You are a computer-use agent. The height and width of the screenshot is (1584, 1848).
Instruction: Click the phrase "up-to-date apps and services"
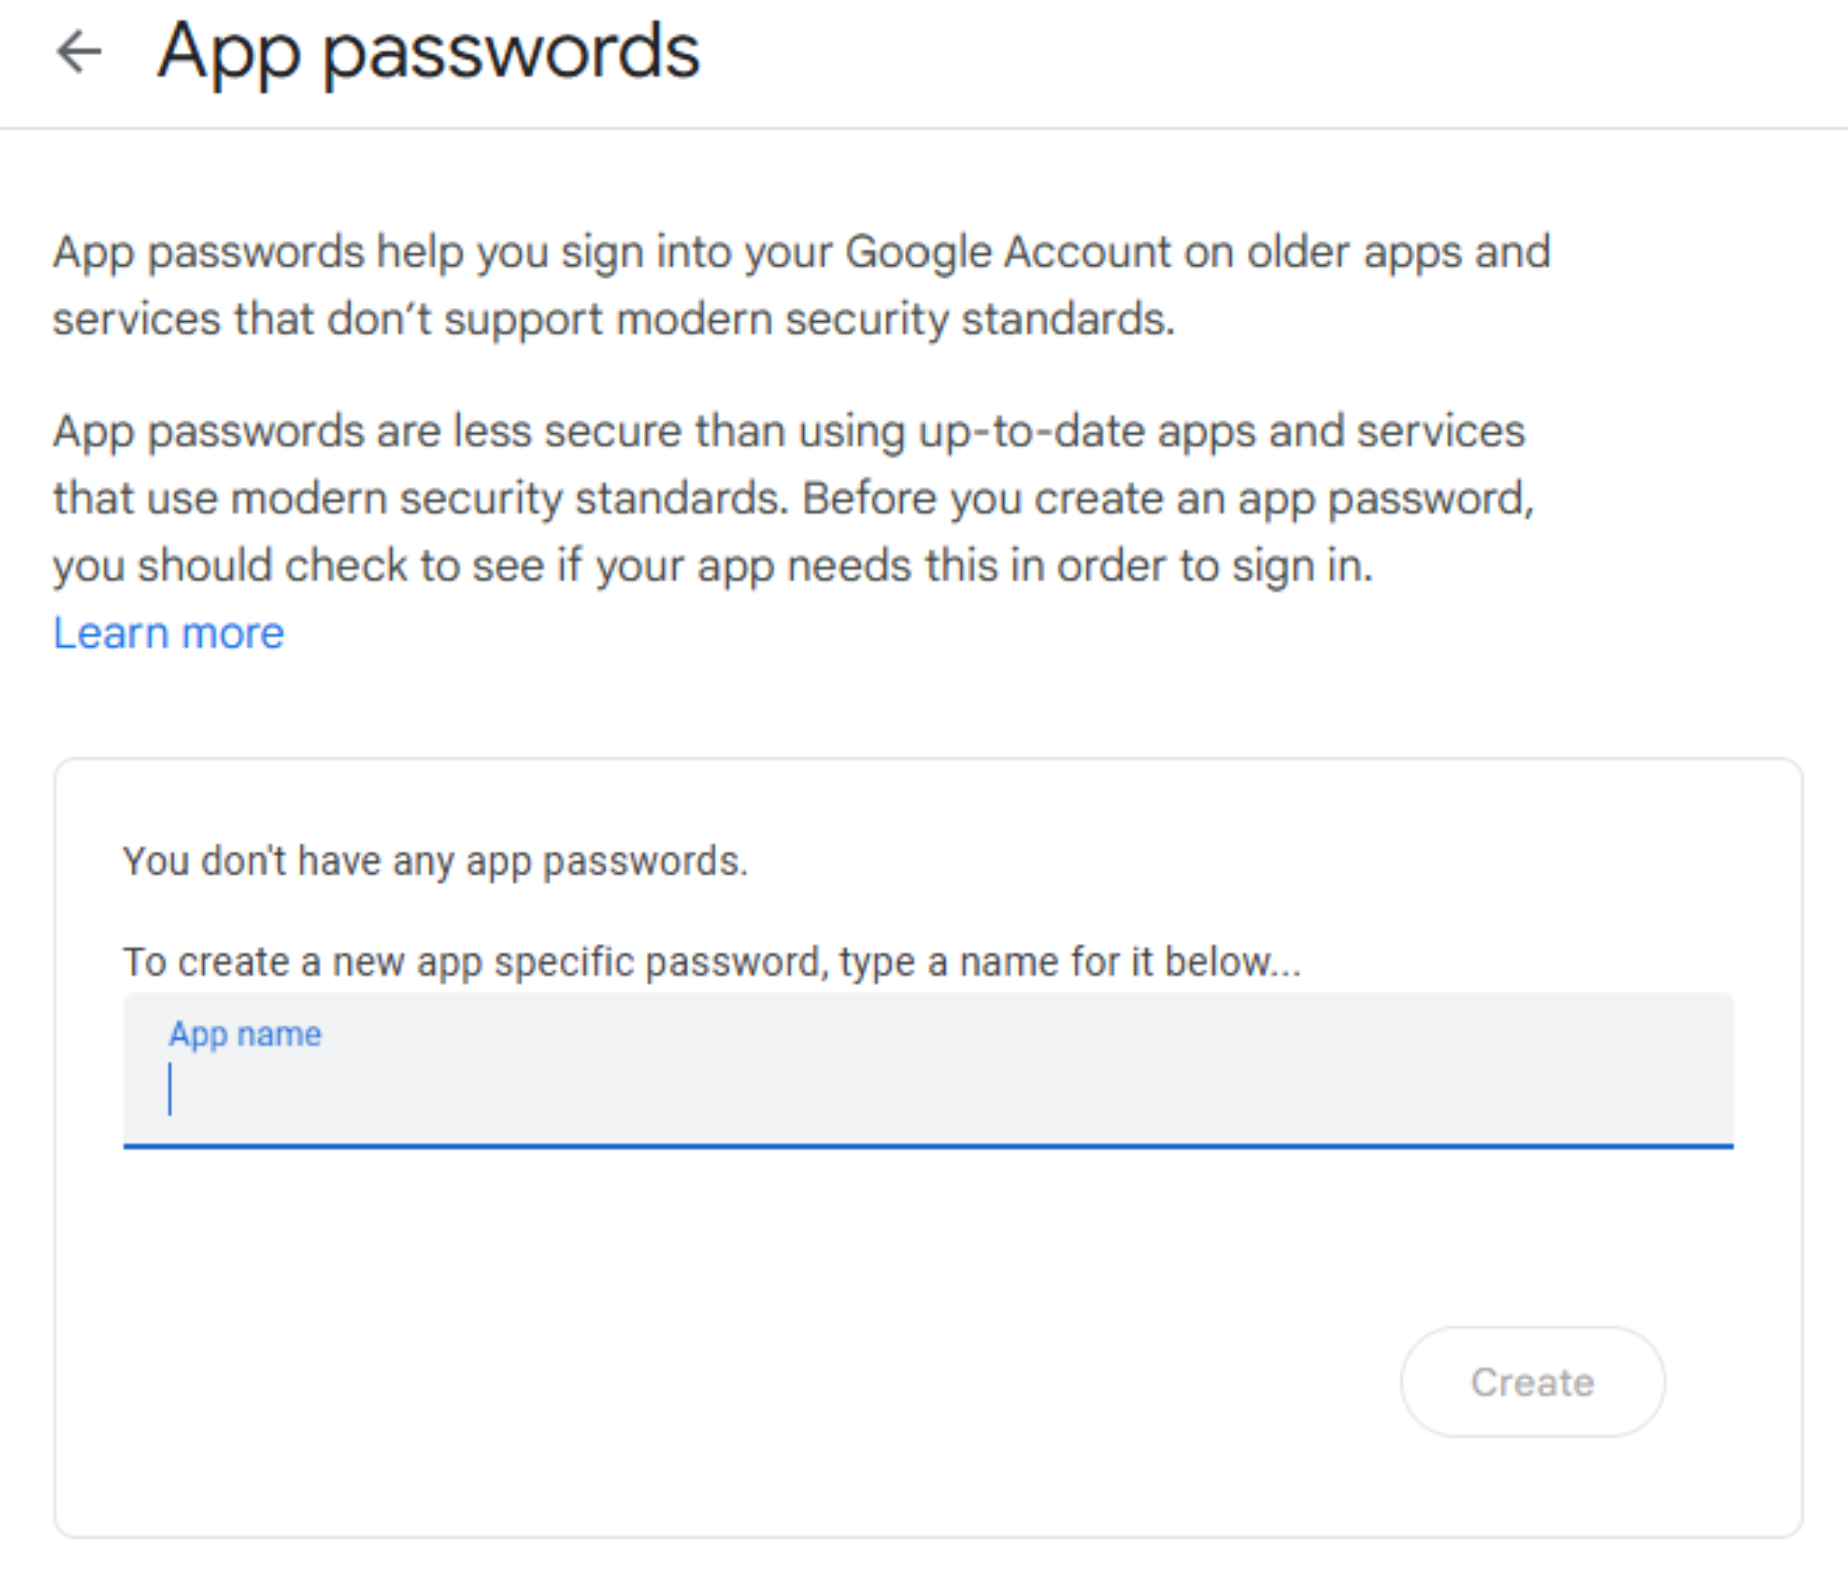[1221, 432]
